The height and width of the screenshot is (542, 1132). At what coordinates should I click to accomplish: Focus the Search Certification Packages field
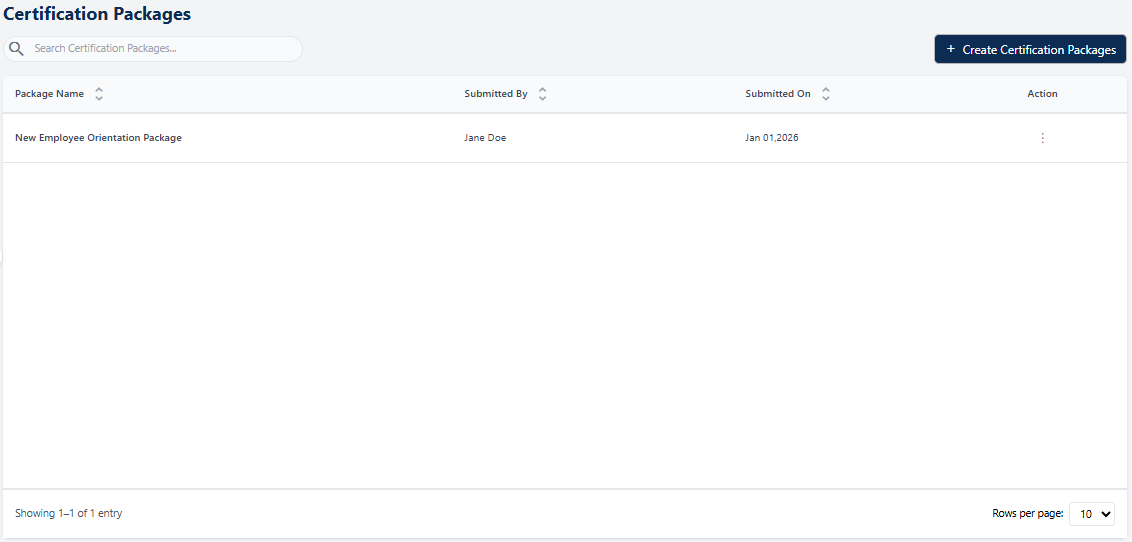160,49
